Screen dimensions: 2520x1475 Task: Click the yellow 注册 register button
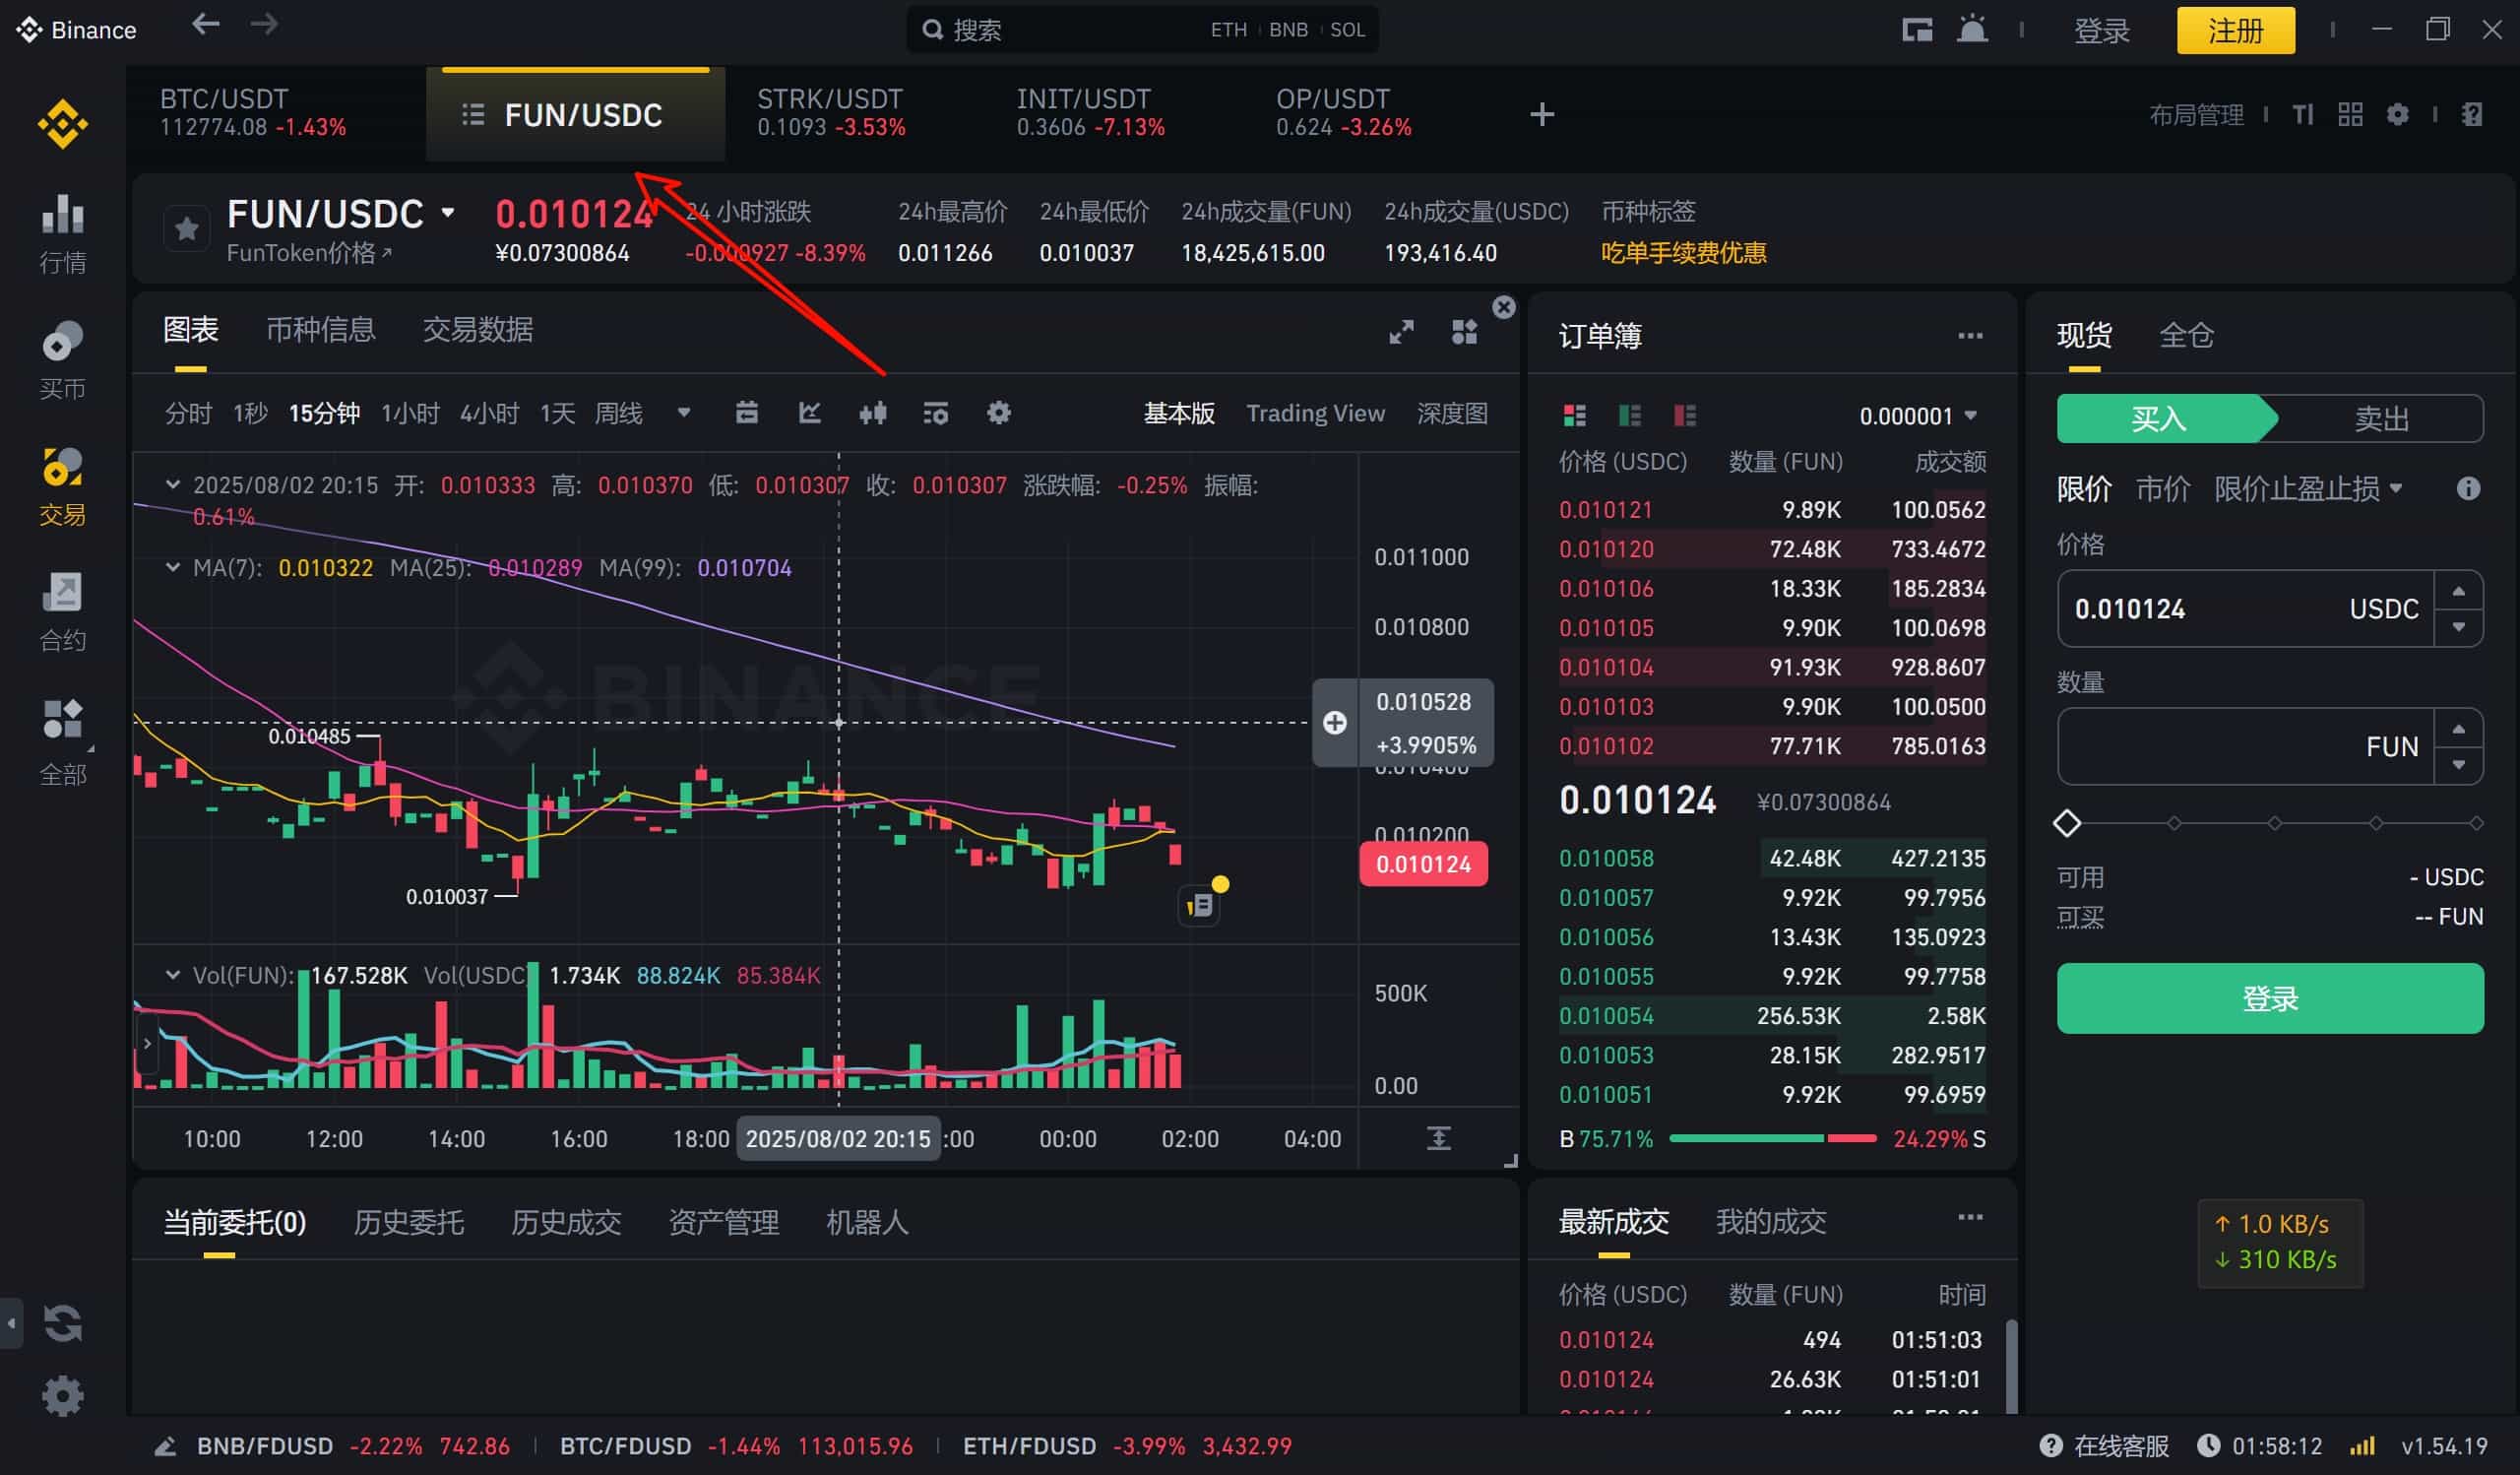[2236, 30]
